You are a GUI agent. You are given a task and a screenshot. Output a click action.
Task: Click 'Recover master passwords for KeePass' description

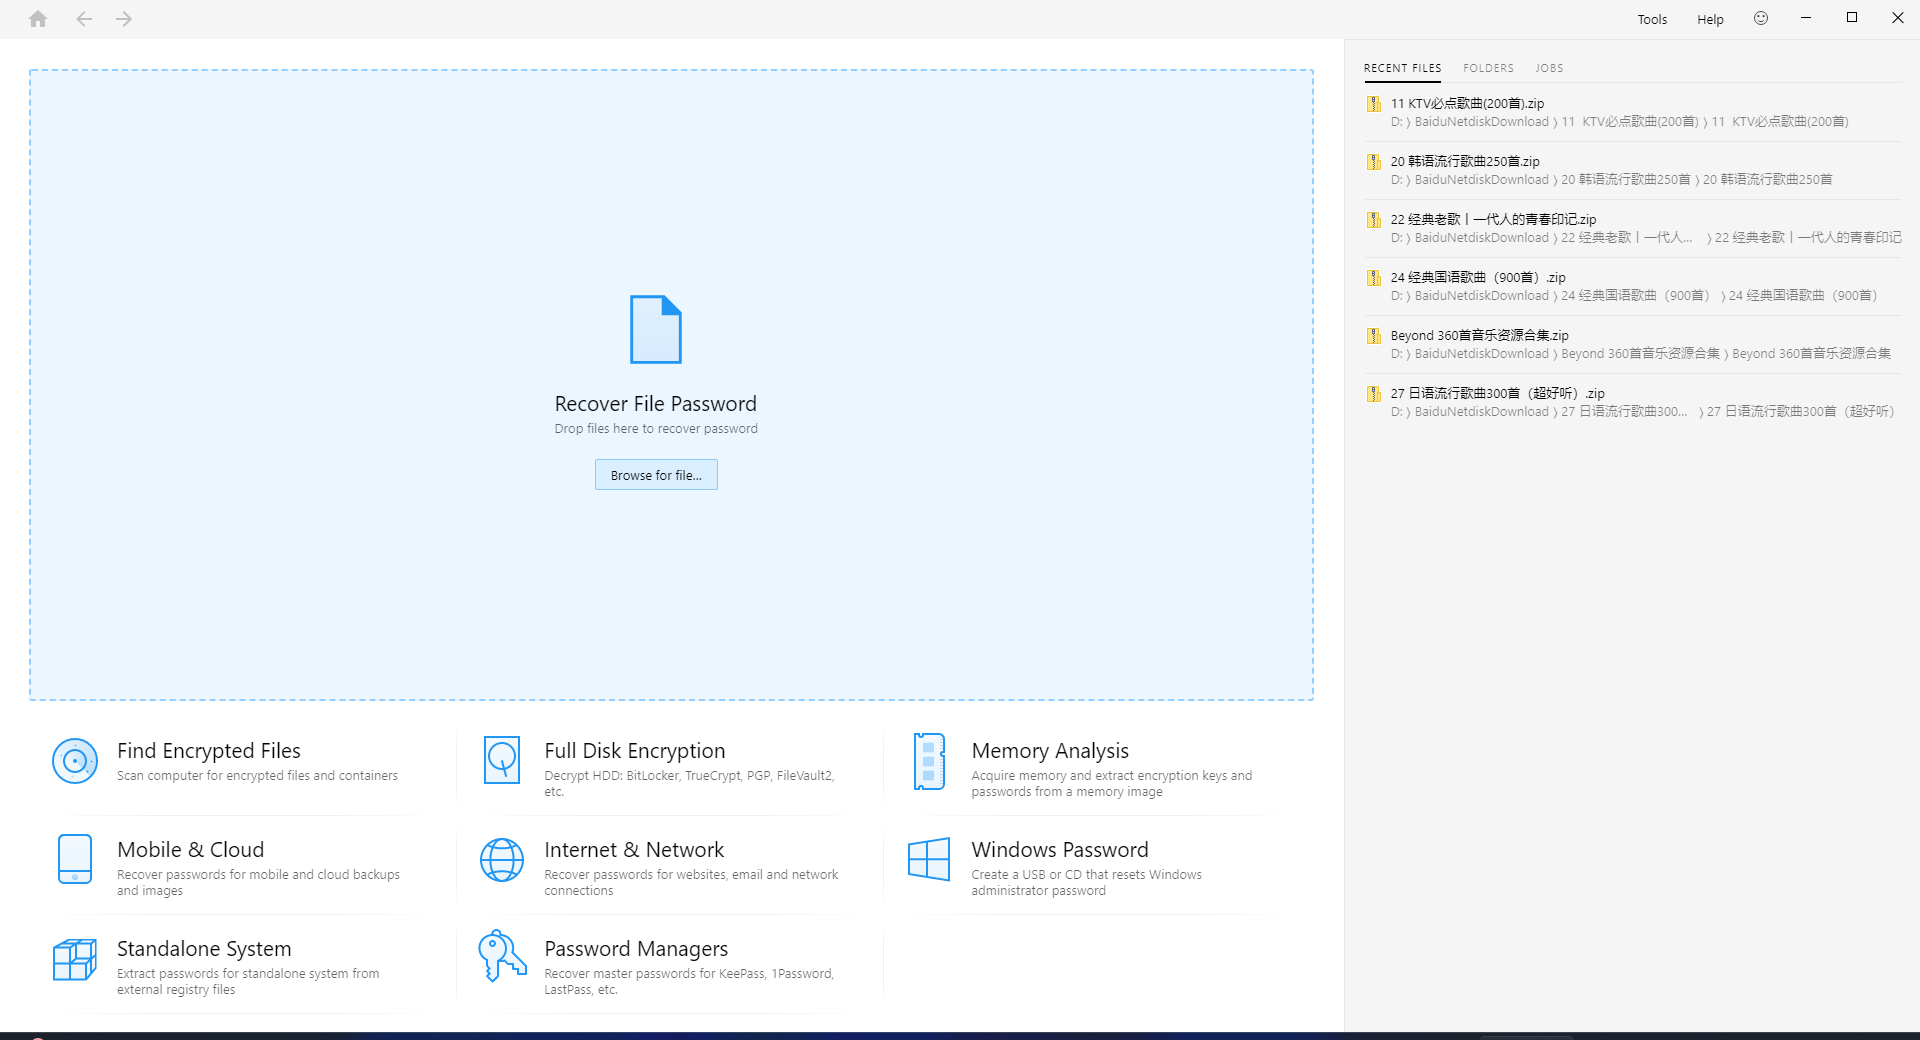tap(689, 982)
